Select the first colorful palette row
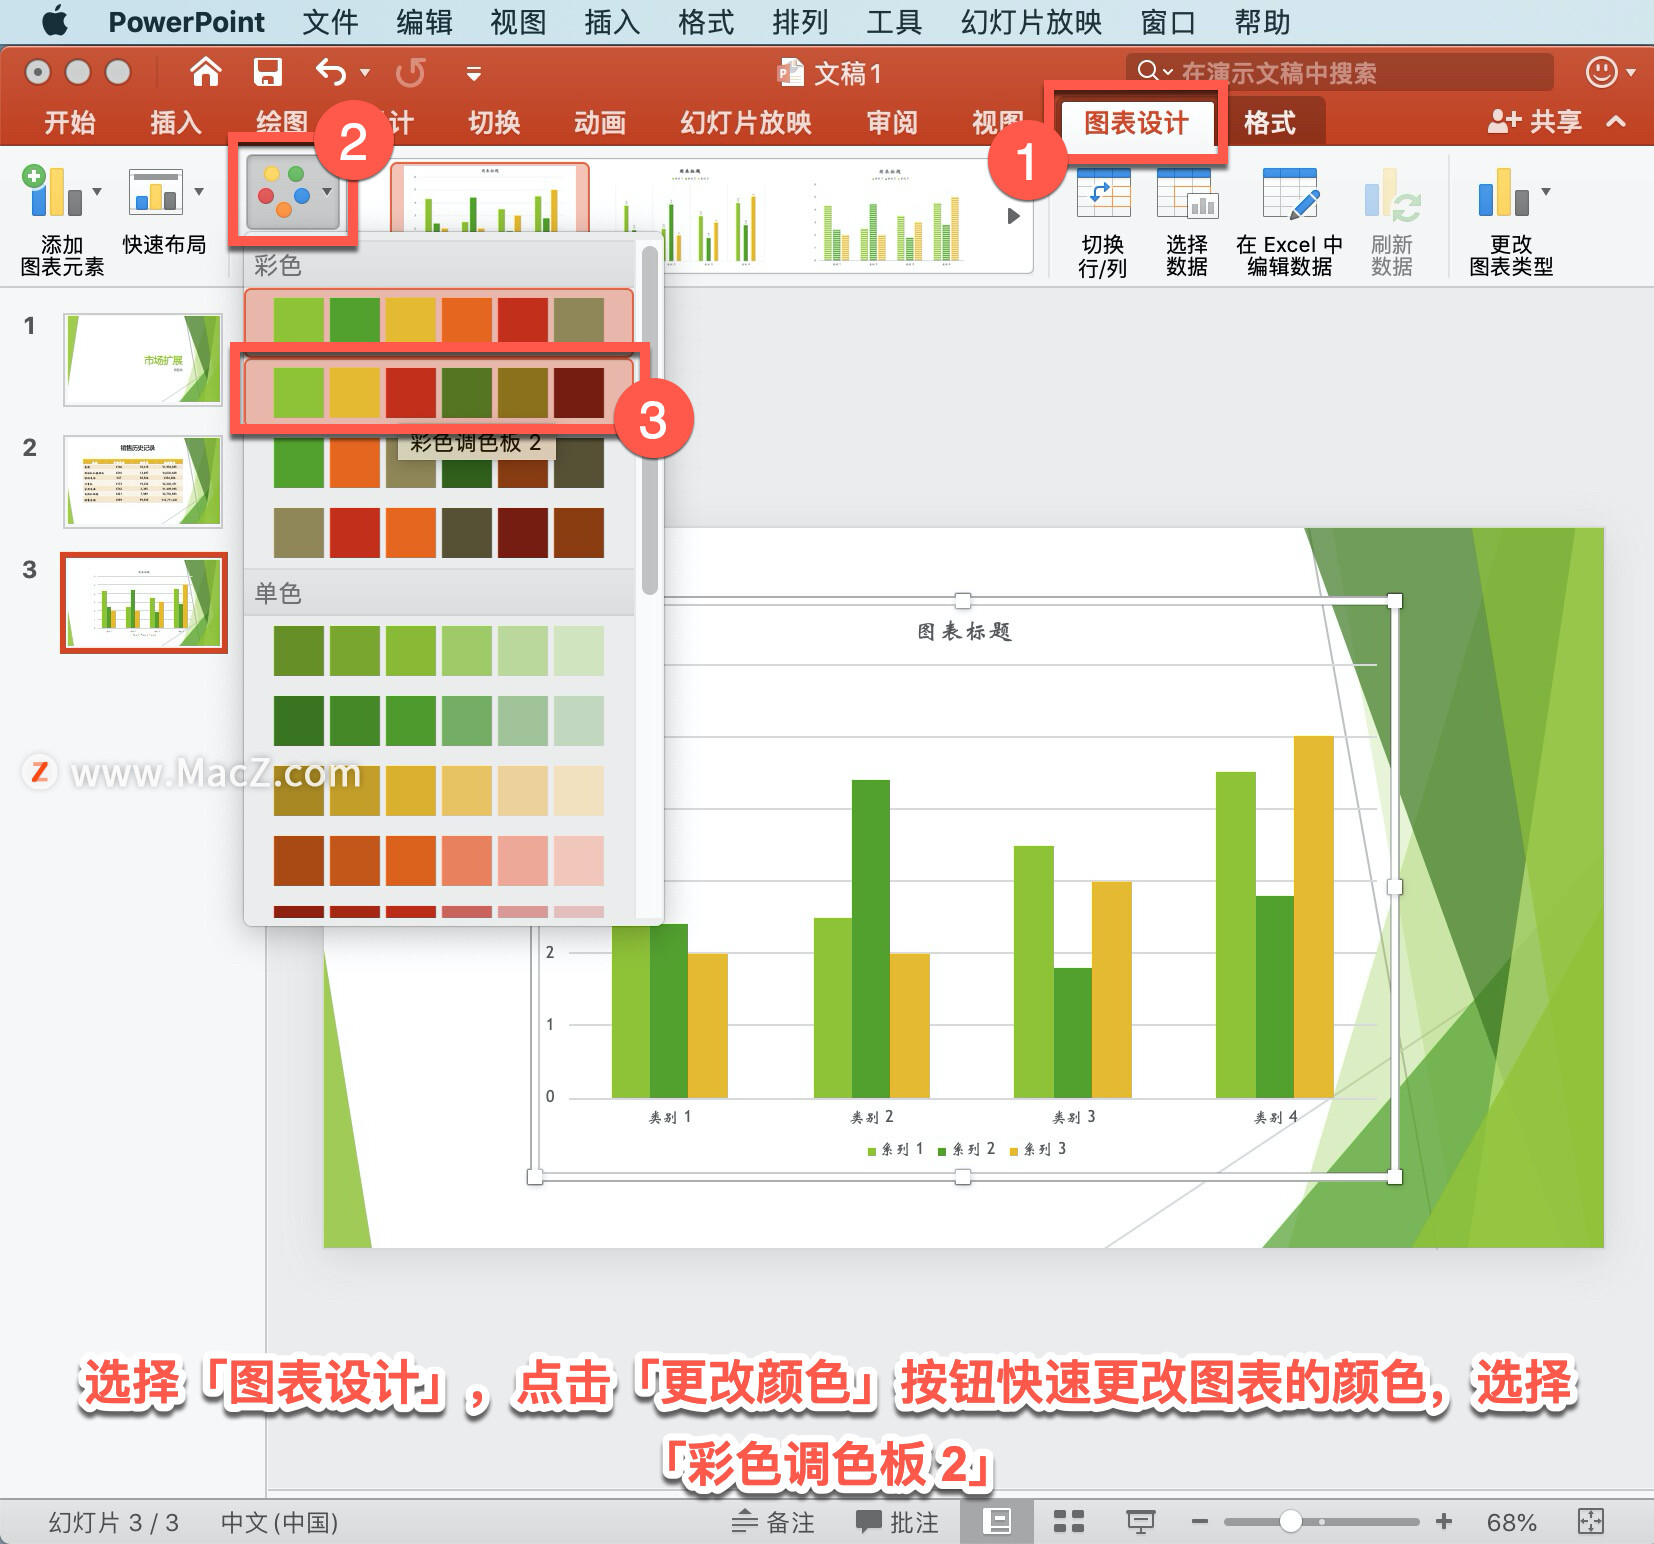1654x1544 pixels. tap(439, 320)
